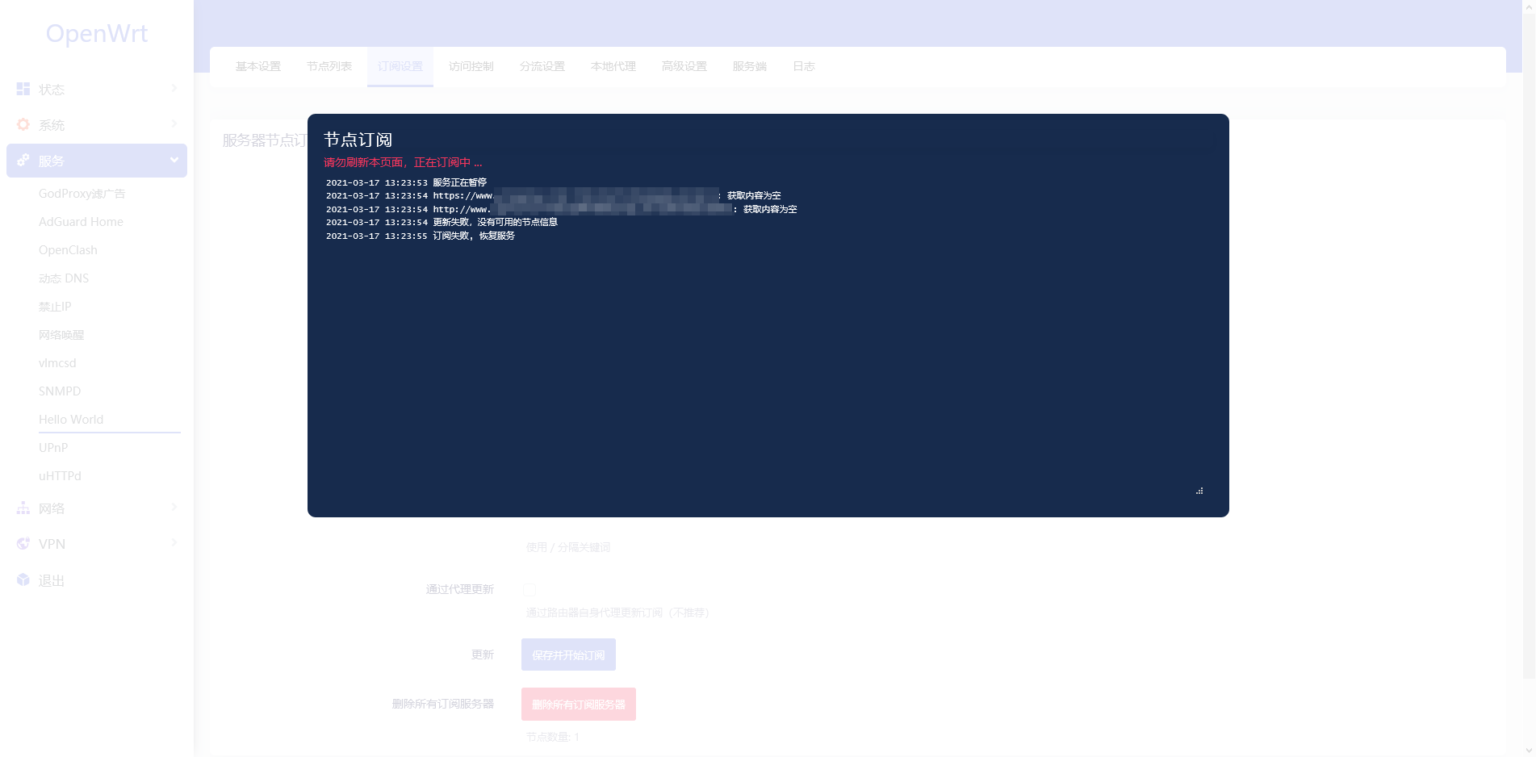
Task: Enable the 通过代理更新 checkbox
Action: click(x=529, y=590)
